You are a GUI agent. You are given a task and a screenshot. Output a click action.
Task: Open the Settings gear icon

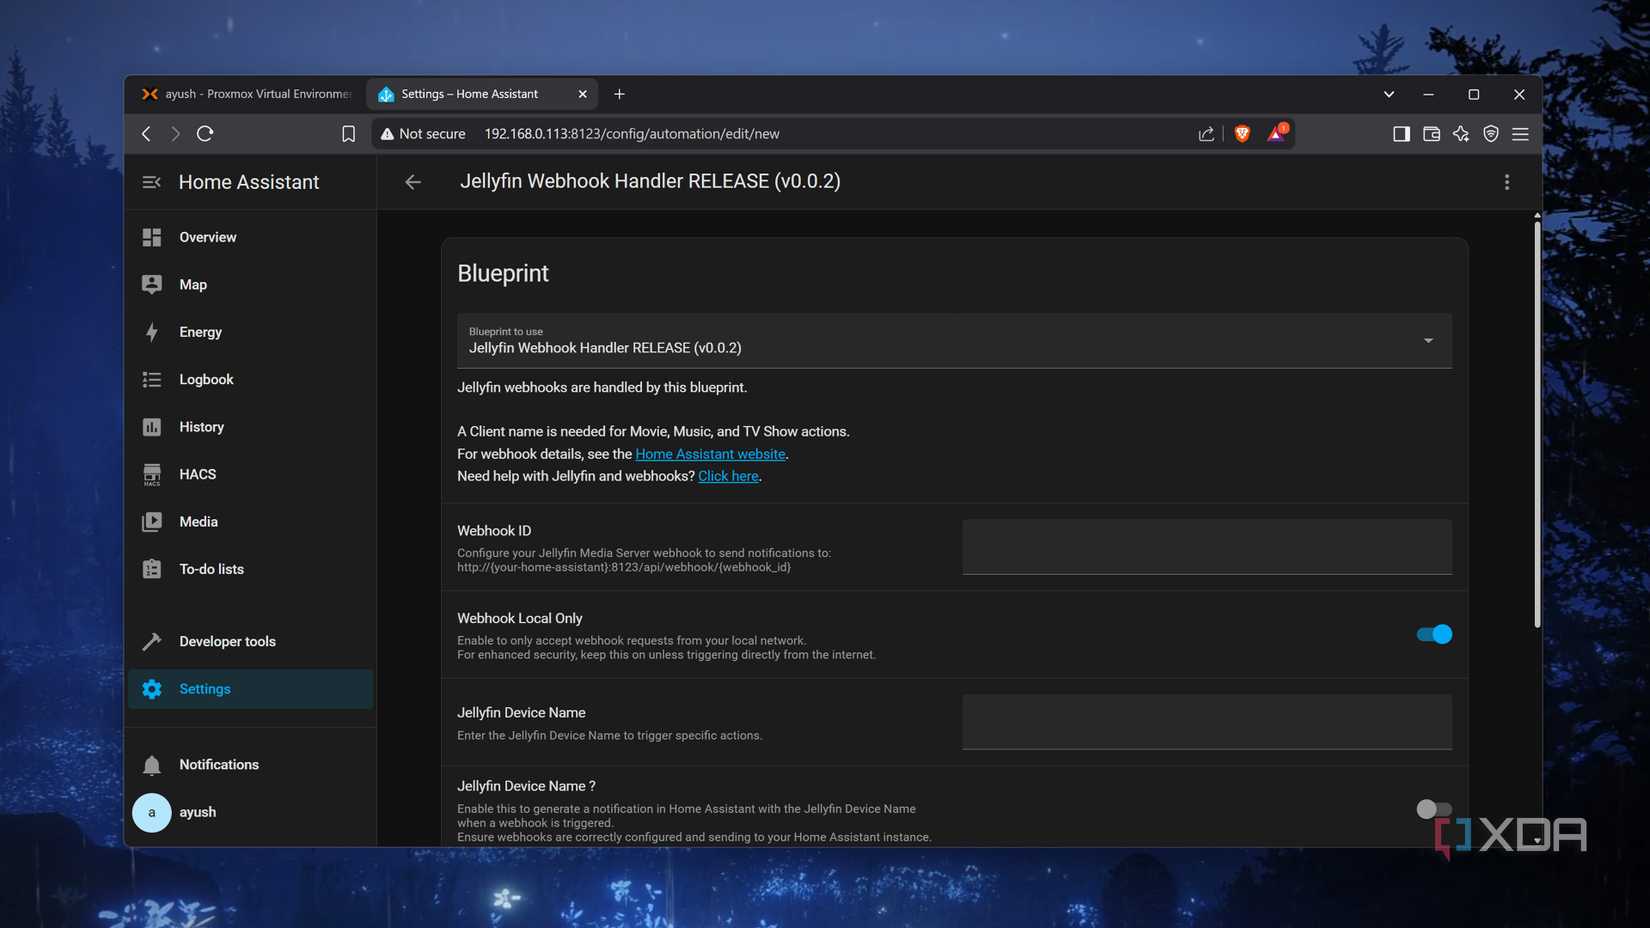click(151, 689)
